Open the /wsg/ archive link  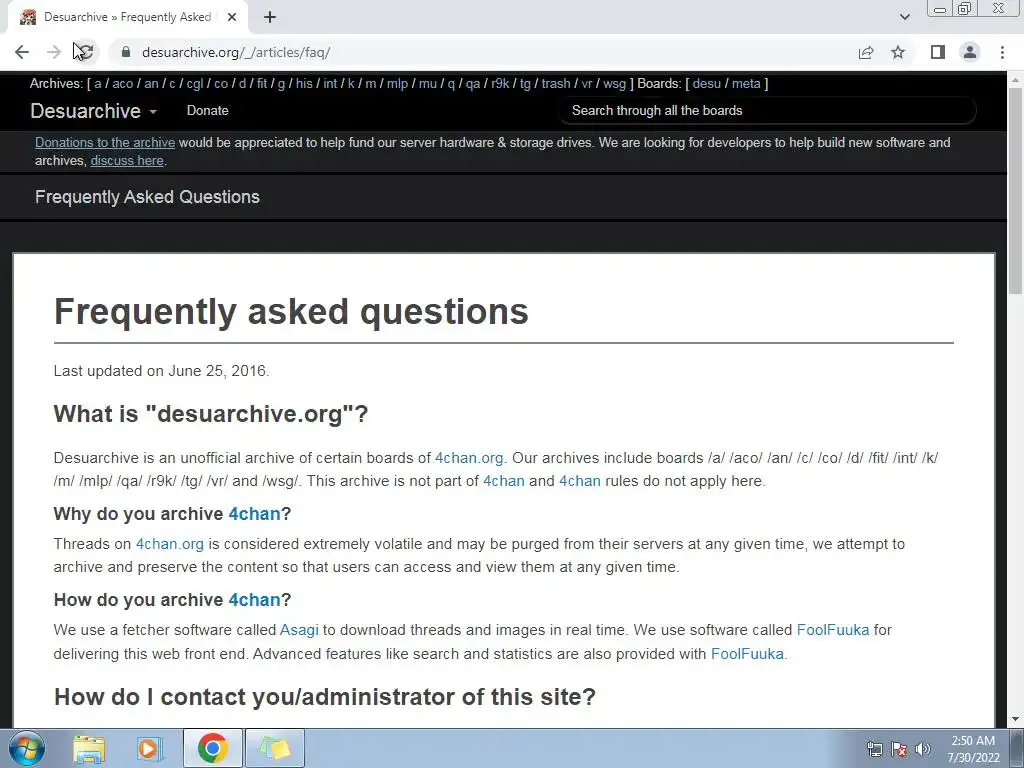[614, 84]
